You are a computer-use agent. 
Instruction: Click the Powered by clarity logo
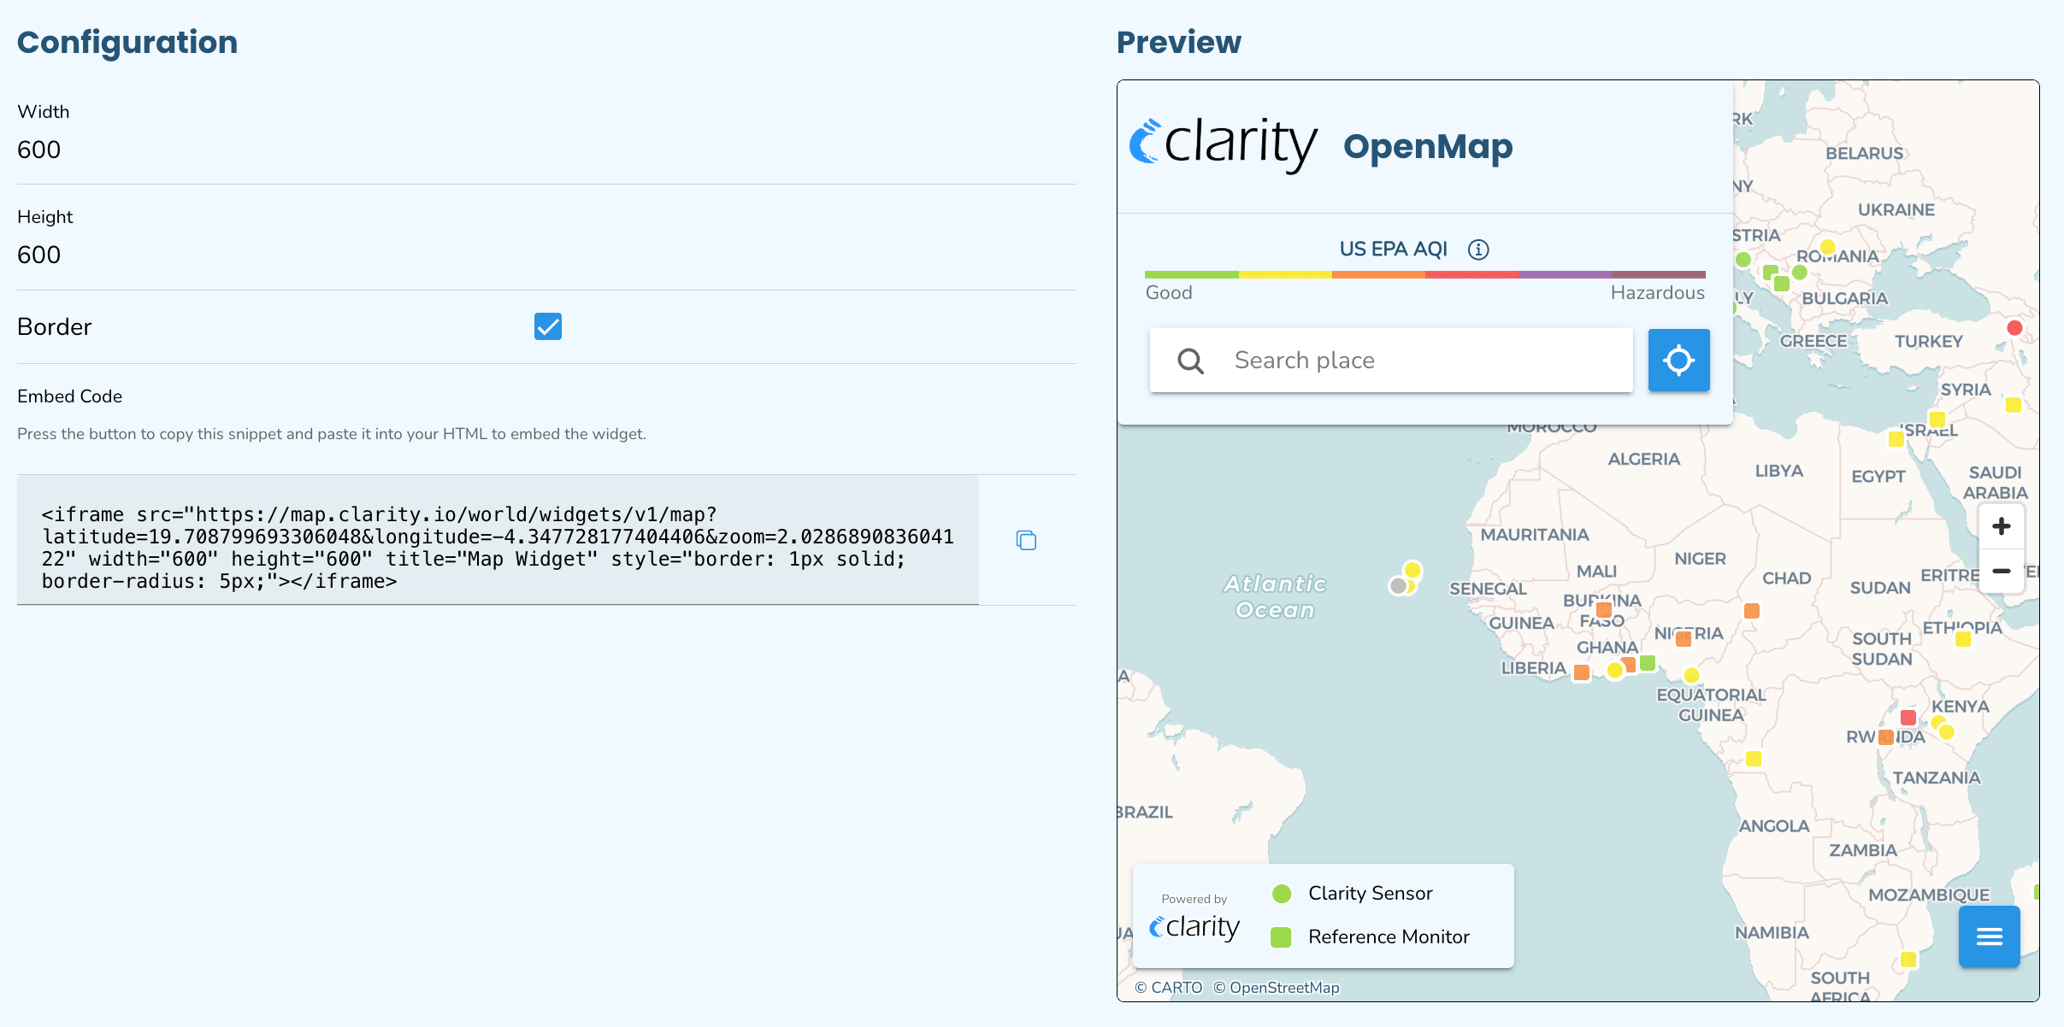pos(1195,925)
